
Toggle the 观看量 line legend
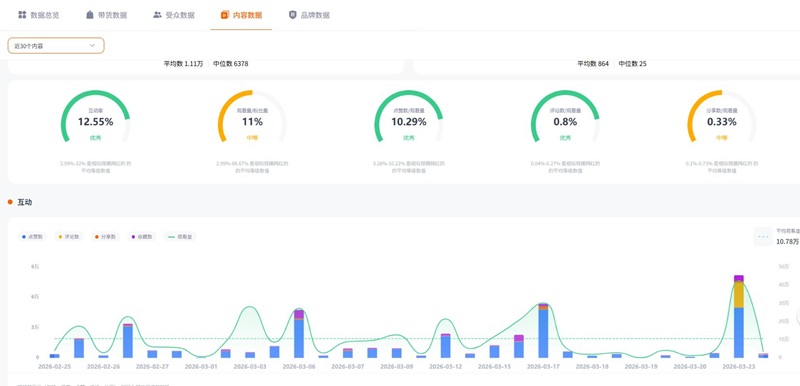(x=180, y=237)
